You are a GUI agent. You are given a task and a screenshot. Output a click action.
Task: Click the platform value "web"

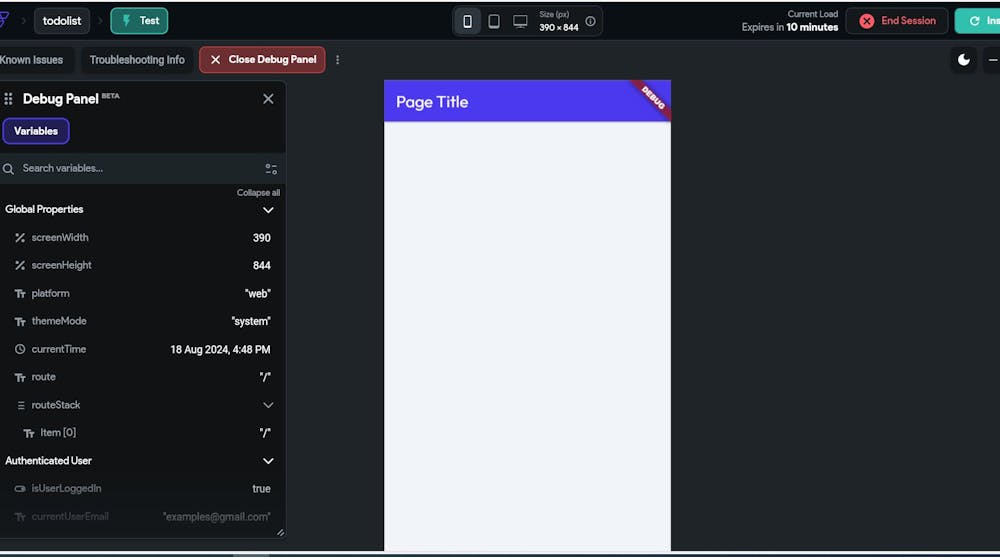click(x=258, y=293)
